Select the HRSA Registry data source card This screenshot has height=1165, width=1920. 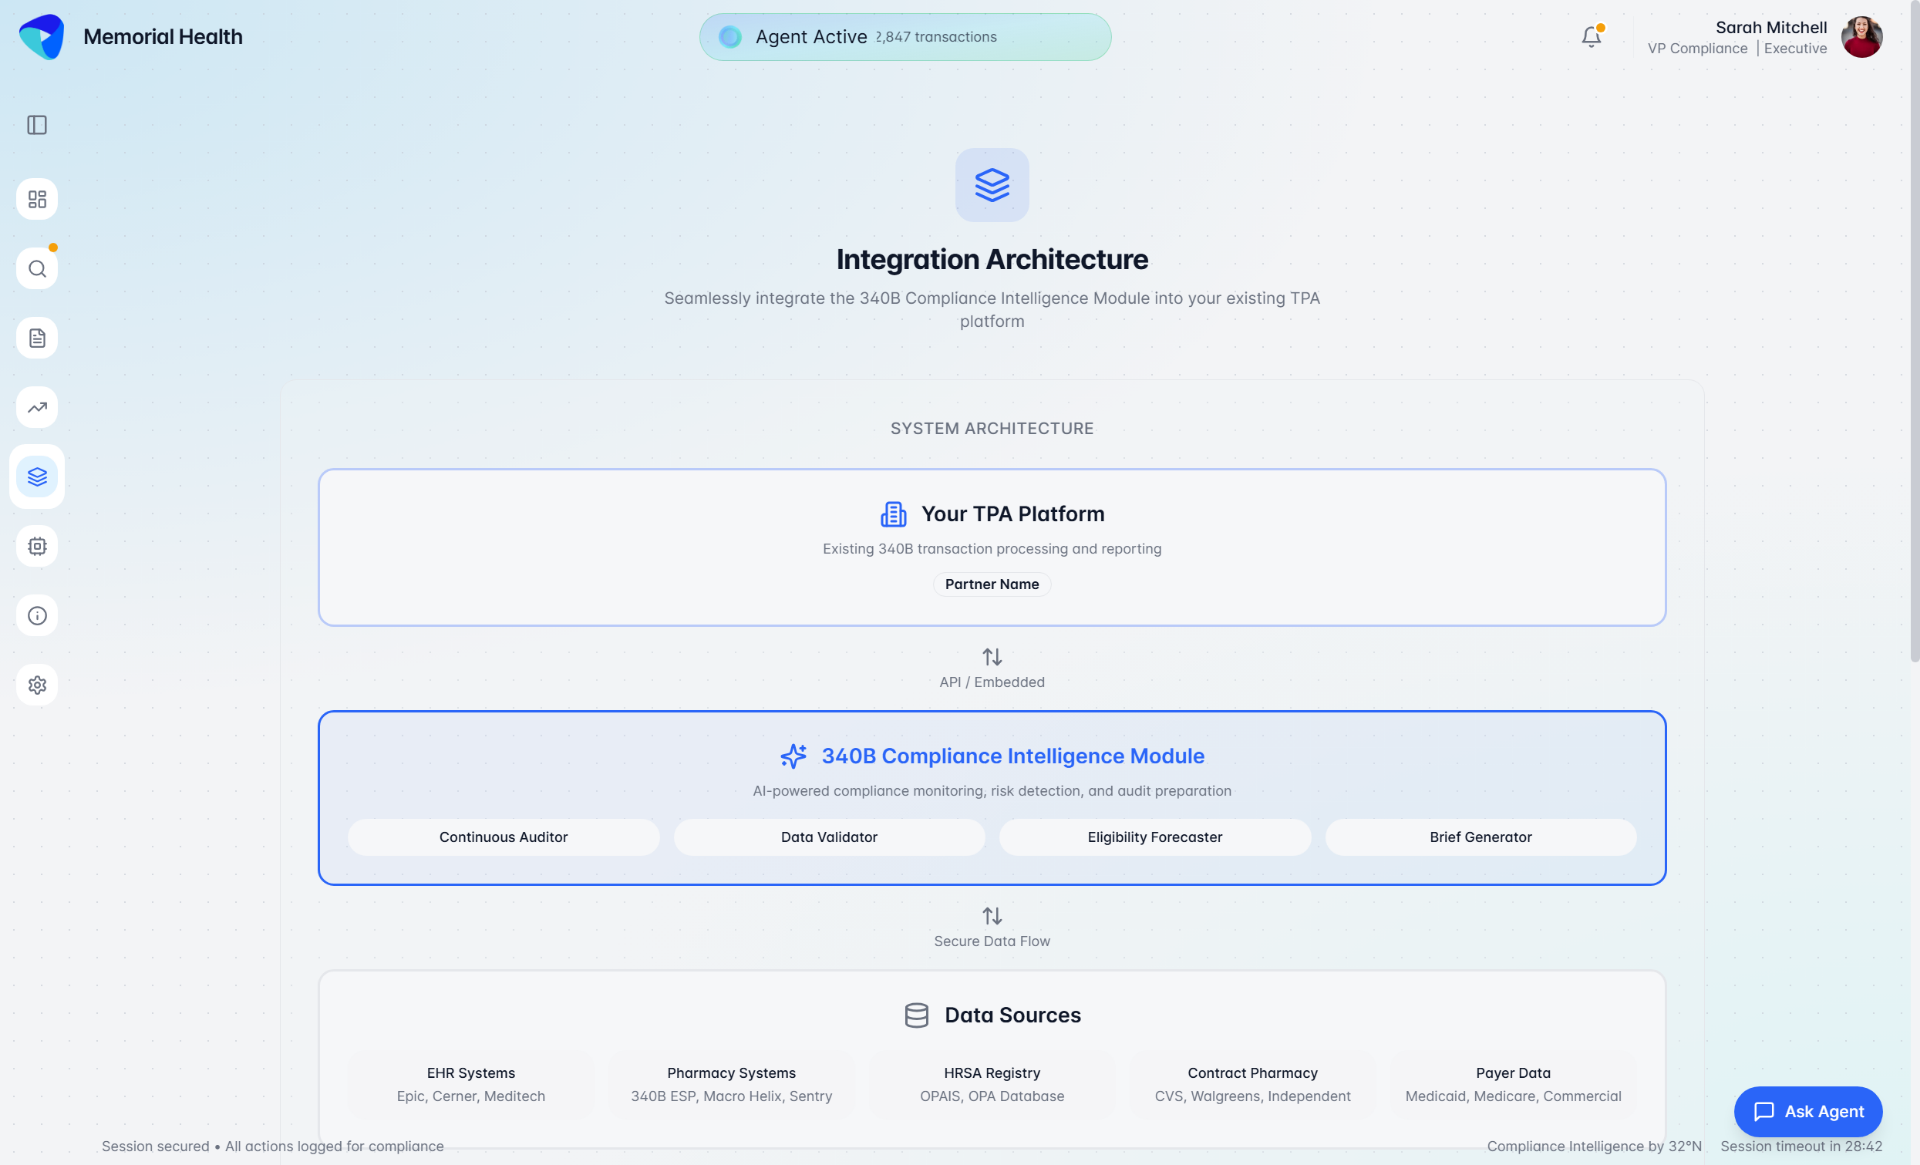click(992, 1084)
